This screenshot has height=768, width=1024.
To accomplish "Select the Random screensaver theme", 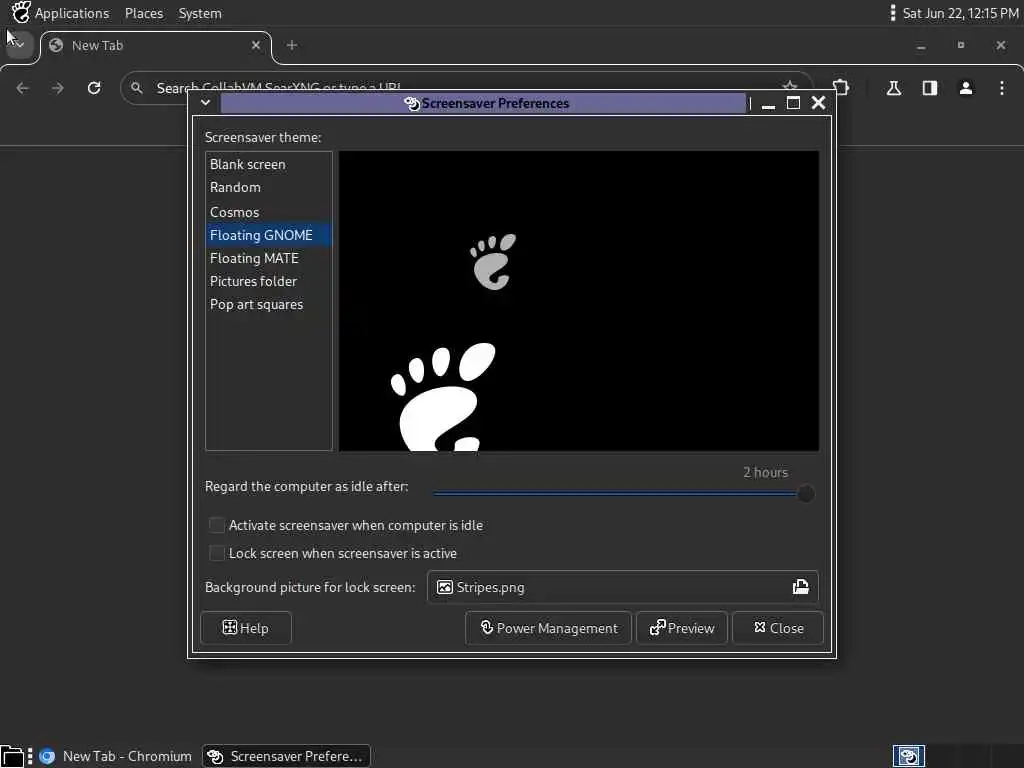I will click(268, 187).
